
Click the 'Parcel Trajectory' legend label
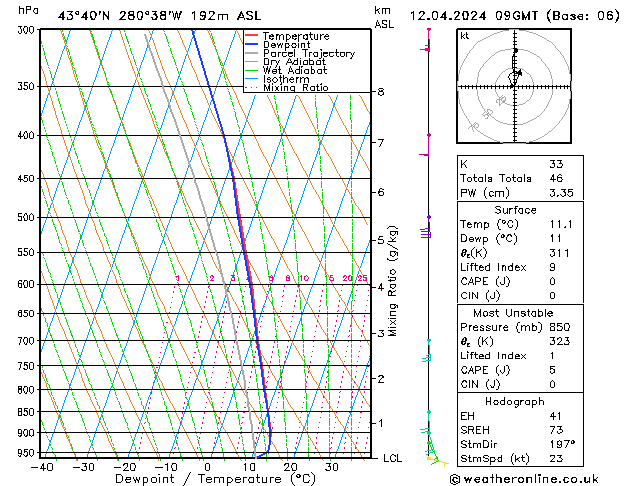(309, 53)
